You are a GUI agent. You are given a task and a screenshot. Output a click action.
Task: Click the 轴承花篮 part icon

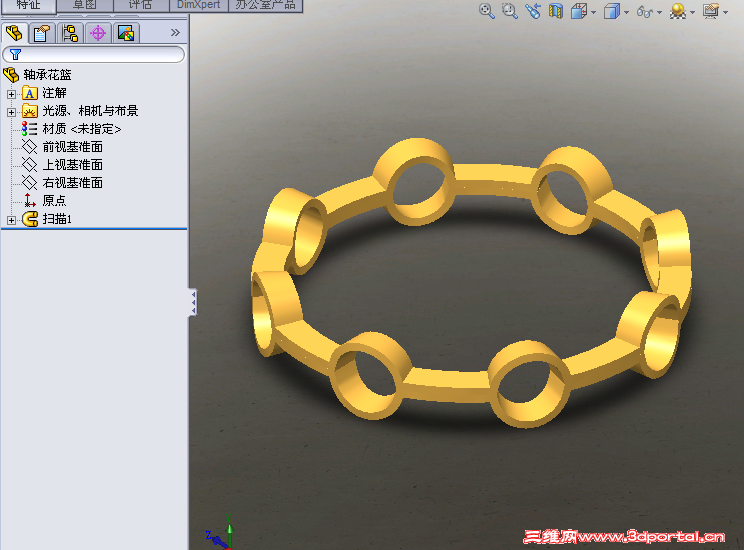pyautogui.click(x=11, y=75)
